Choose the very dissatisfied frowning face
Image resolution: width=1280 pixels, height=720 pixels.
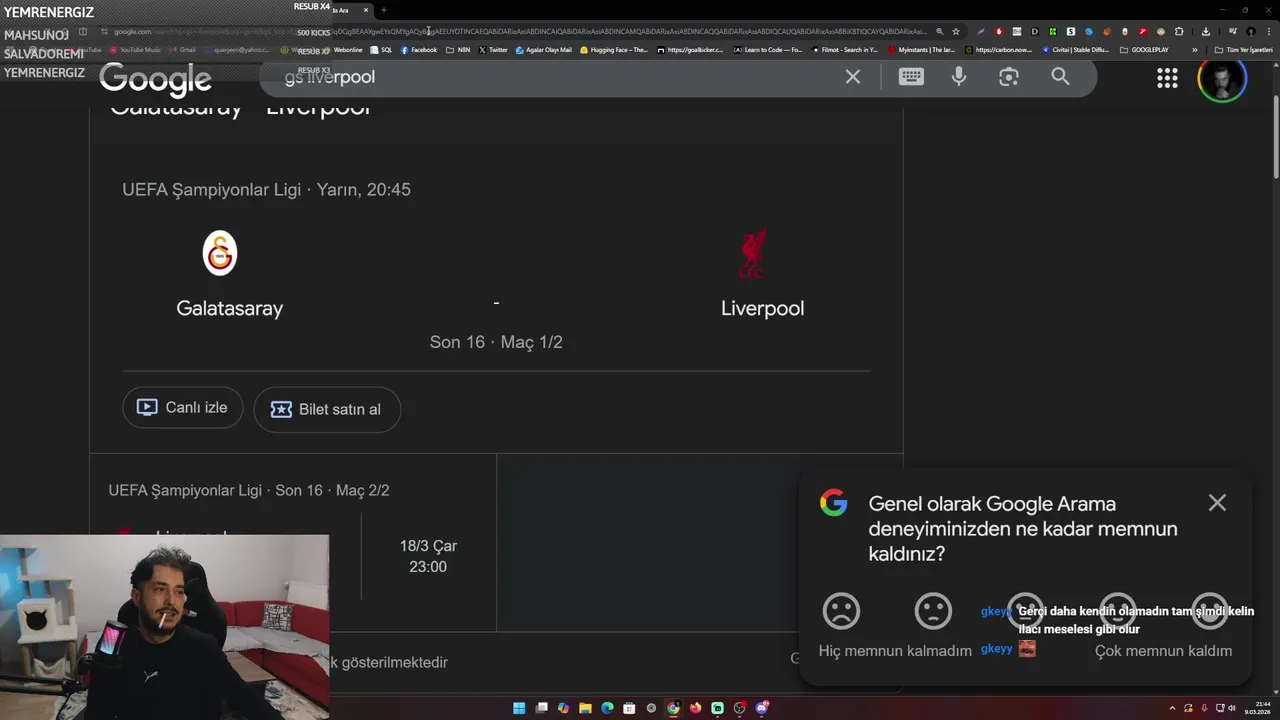[841, 611]
